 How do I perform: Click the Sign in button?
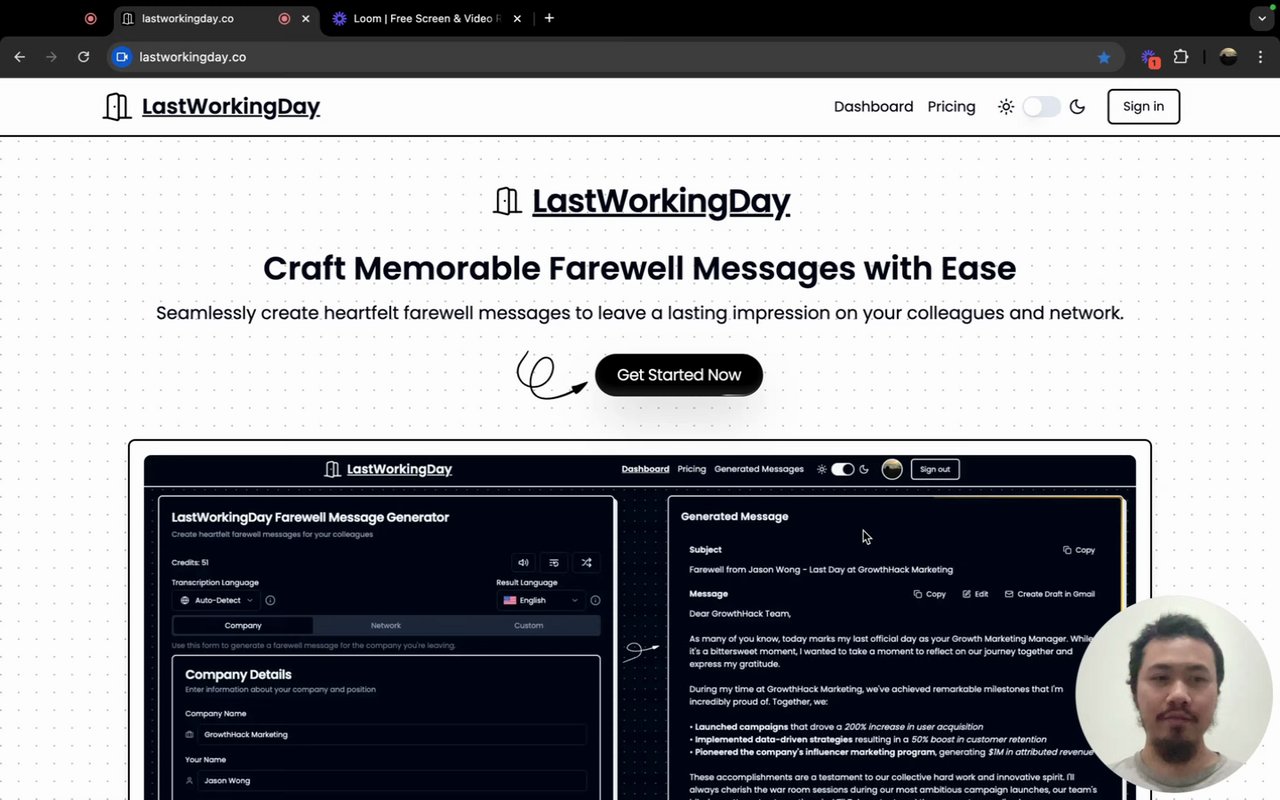tap(1143, 107)
